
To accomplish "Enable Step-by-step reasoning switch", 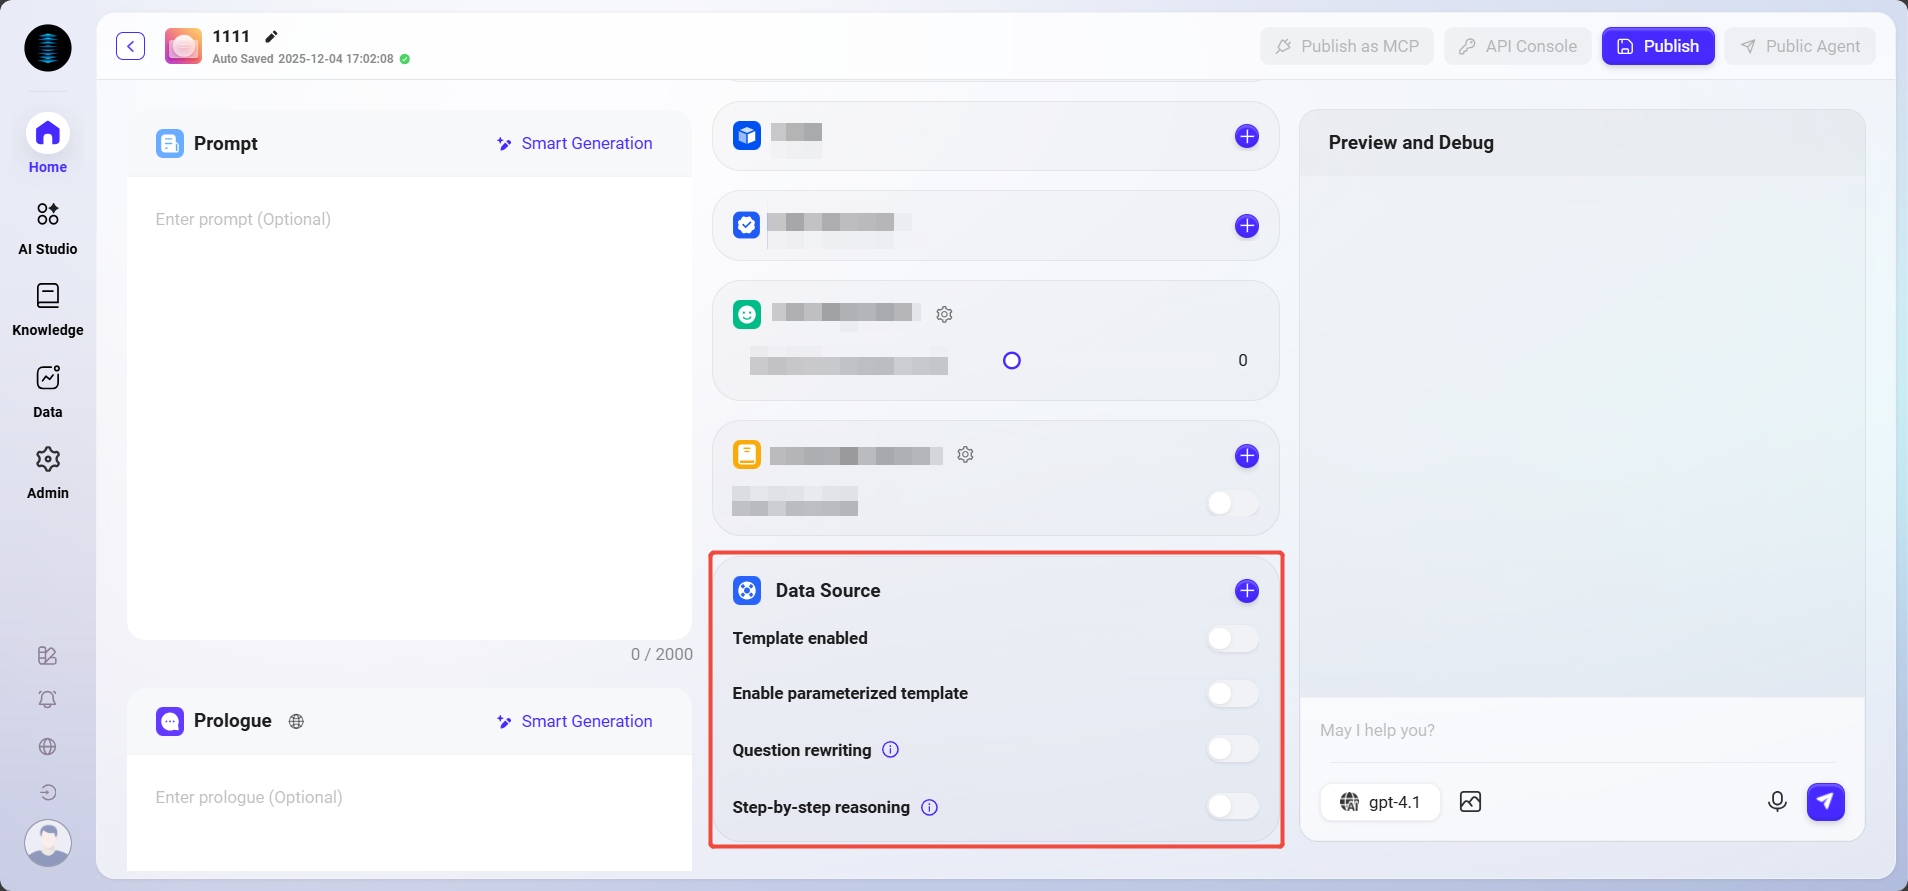I will (1232, 806).
